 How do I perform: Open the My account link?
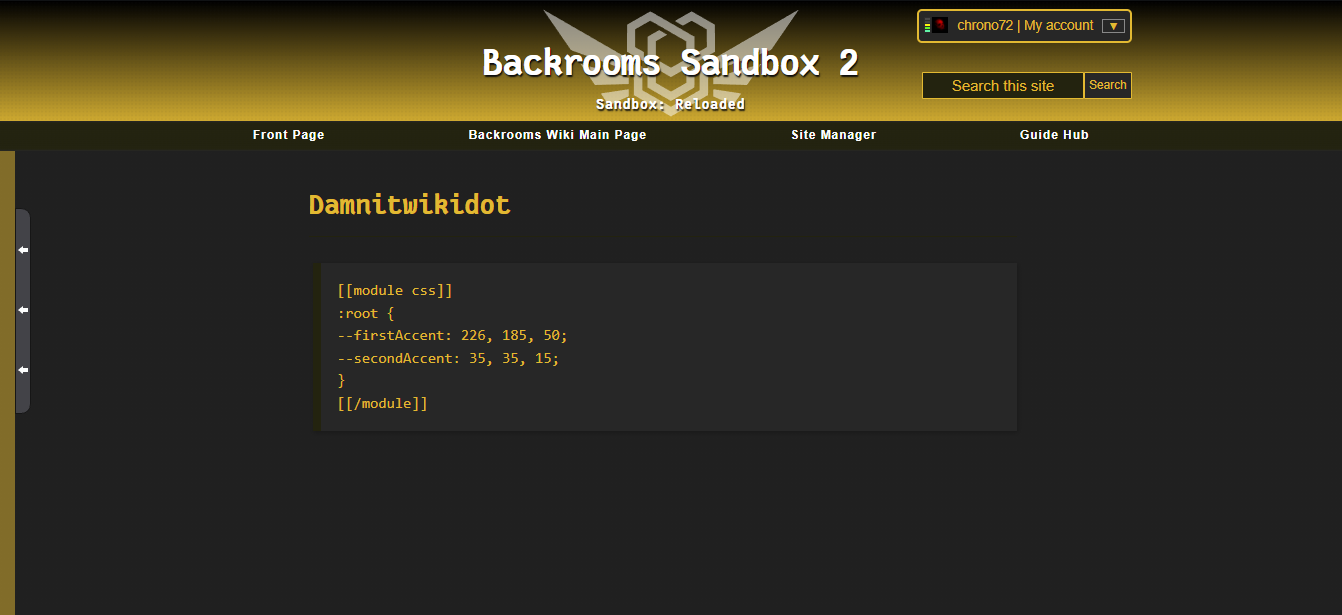point(1059,26)
